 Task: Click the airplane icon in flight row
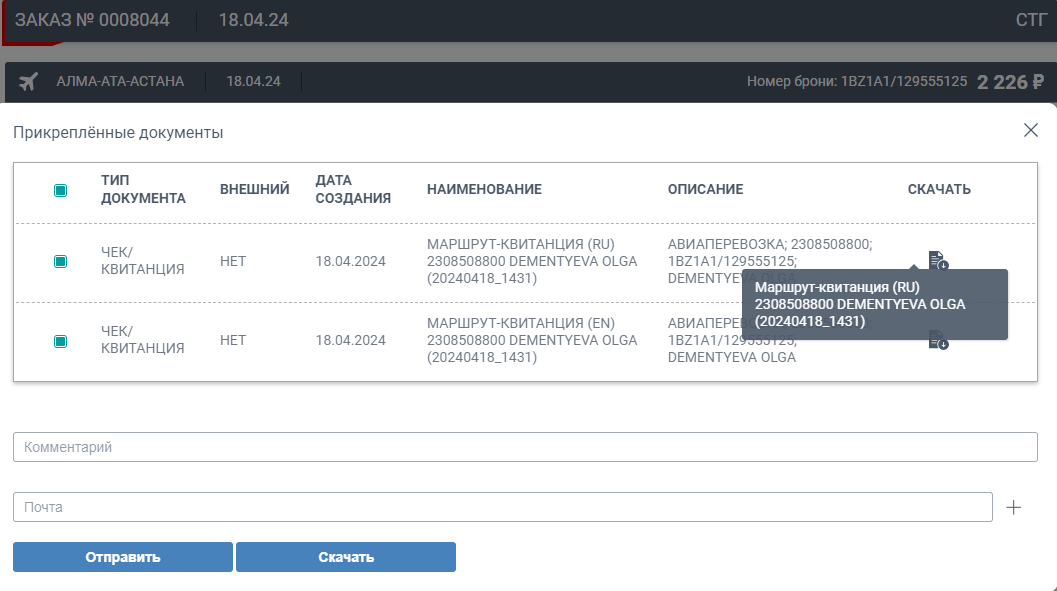(28, 81)
